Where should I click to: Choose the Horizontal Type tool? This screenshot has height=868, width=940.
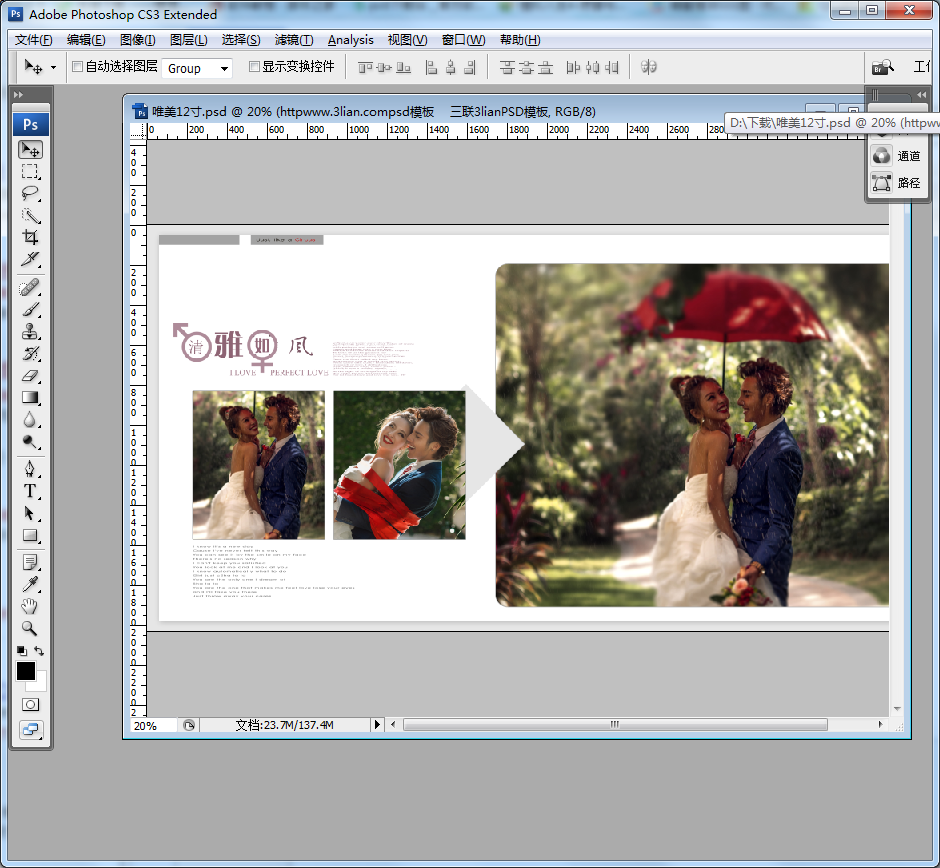click(x=30, y=491)
